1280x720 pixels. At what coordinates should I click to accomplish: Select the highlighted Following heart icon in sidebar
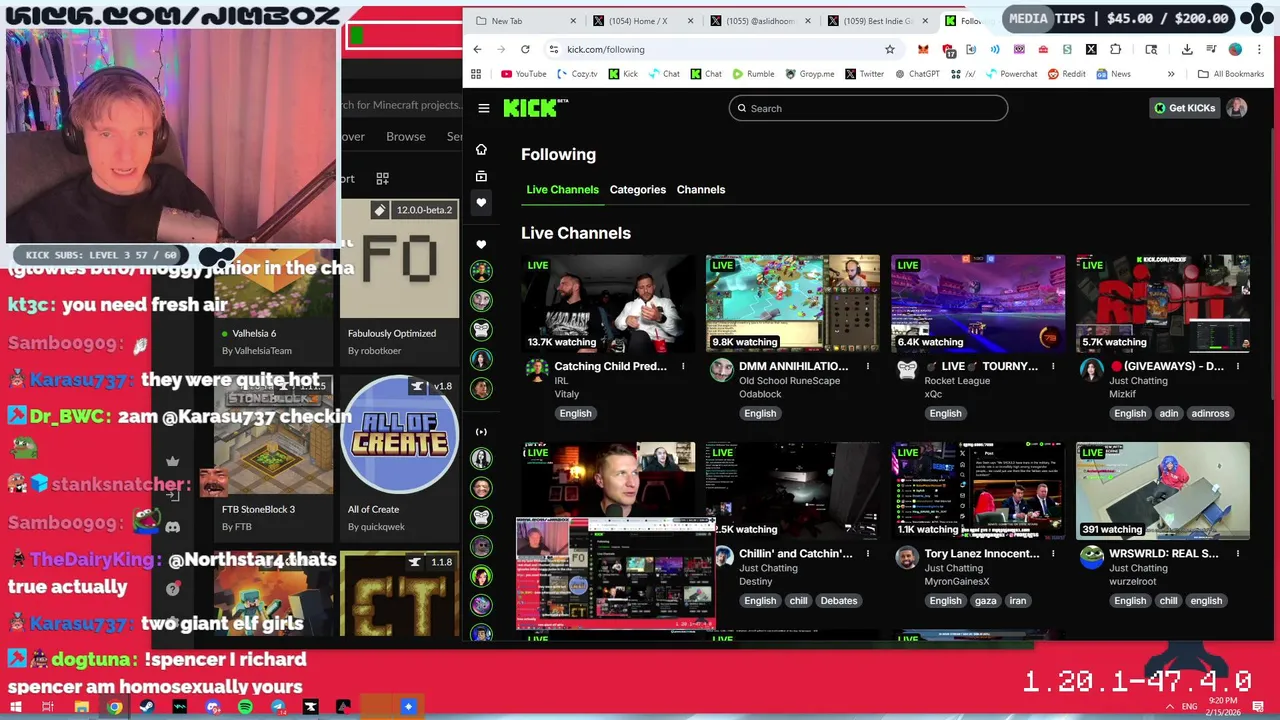(x=481, y=203)
